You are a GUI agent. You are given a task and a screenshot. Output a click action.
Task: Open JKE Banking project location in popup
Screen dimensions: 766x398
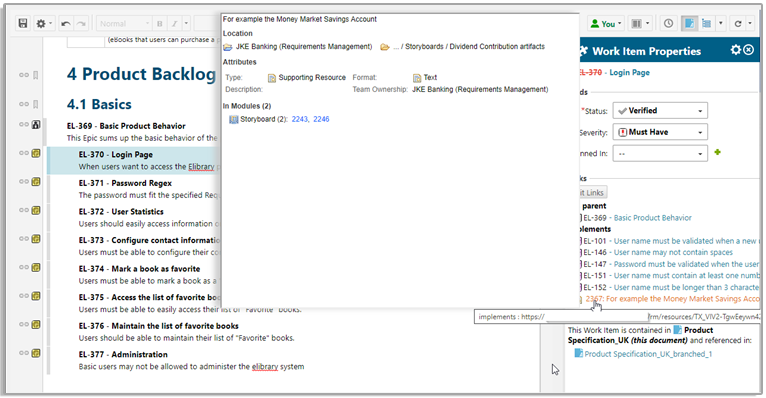303,47
